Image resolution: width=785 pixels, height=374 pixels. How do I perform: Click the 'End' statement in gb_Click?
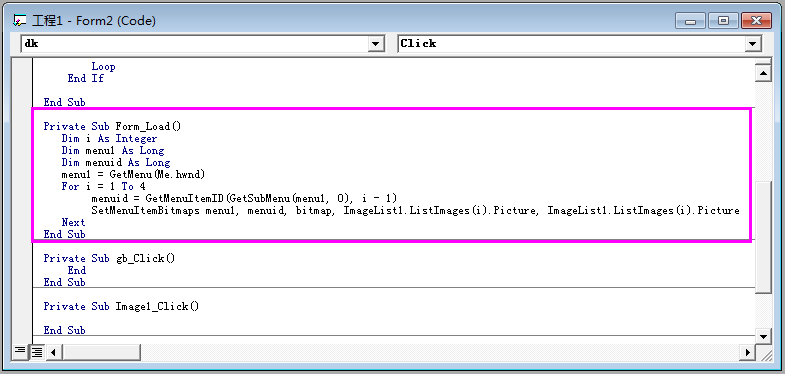(77, 270)
